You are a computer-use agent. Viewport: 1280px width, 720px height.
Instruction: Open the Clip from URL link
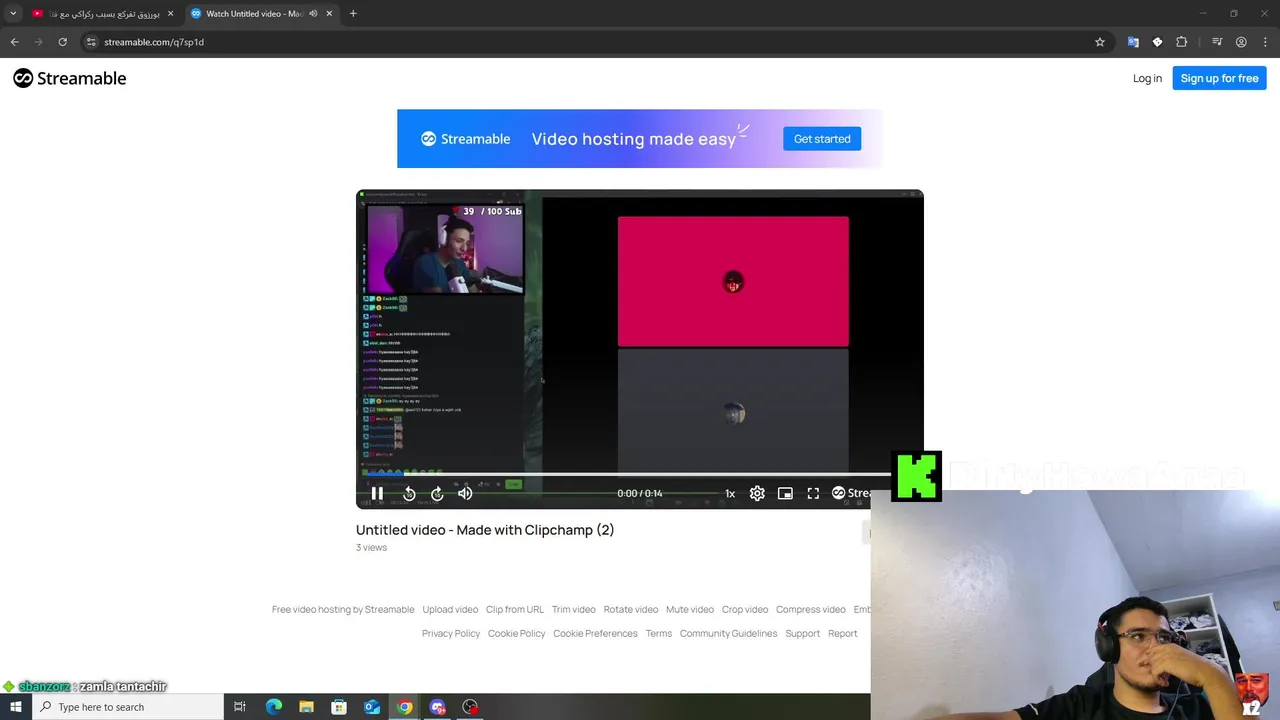point(515,609)
